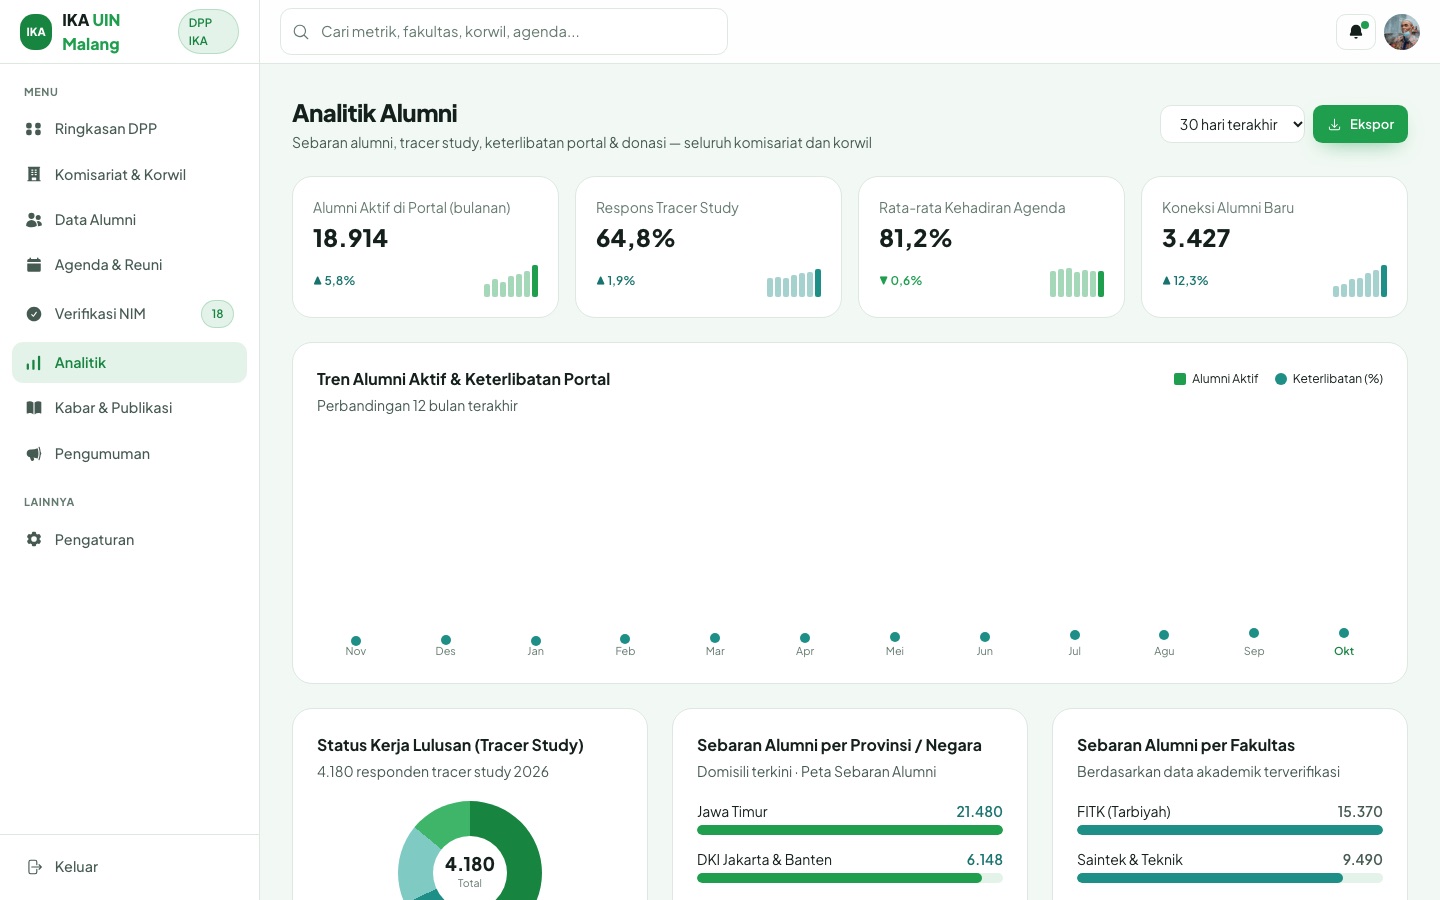Click the IKA logo icon
The image size is (1440, 900).
(x=36, y=32)
